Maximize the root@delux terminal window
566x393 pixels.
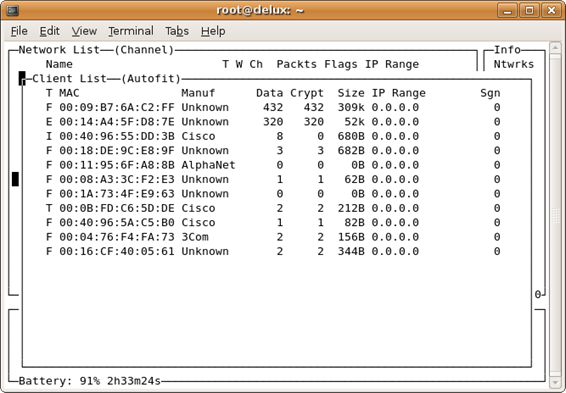tap(529, 10)
